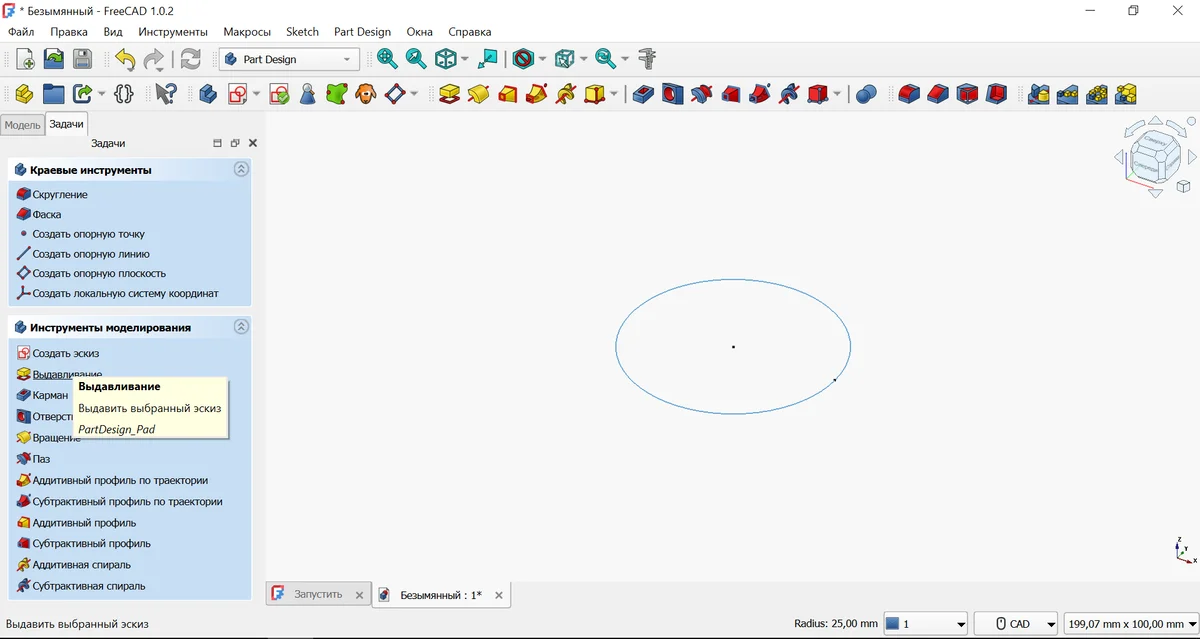Click Скругление in edge tools
The image size is (1200, 639).
tap(60, 194)
